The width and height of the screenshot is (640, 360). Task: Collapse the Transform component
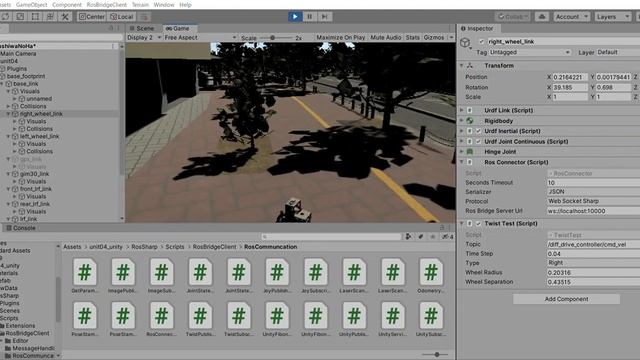pyautogui.click(x=462, y=65)
